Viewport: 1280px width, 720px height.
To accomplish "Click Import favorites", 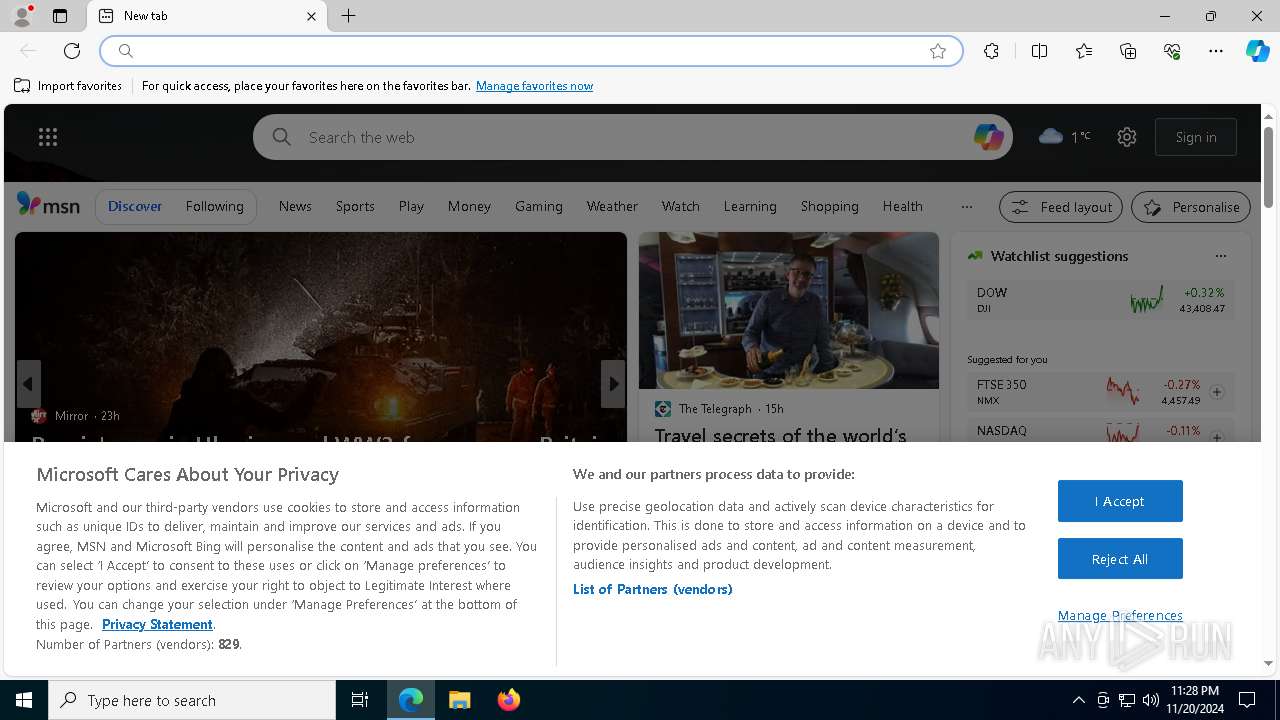I will click(68, 86).
